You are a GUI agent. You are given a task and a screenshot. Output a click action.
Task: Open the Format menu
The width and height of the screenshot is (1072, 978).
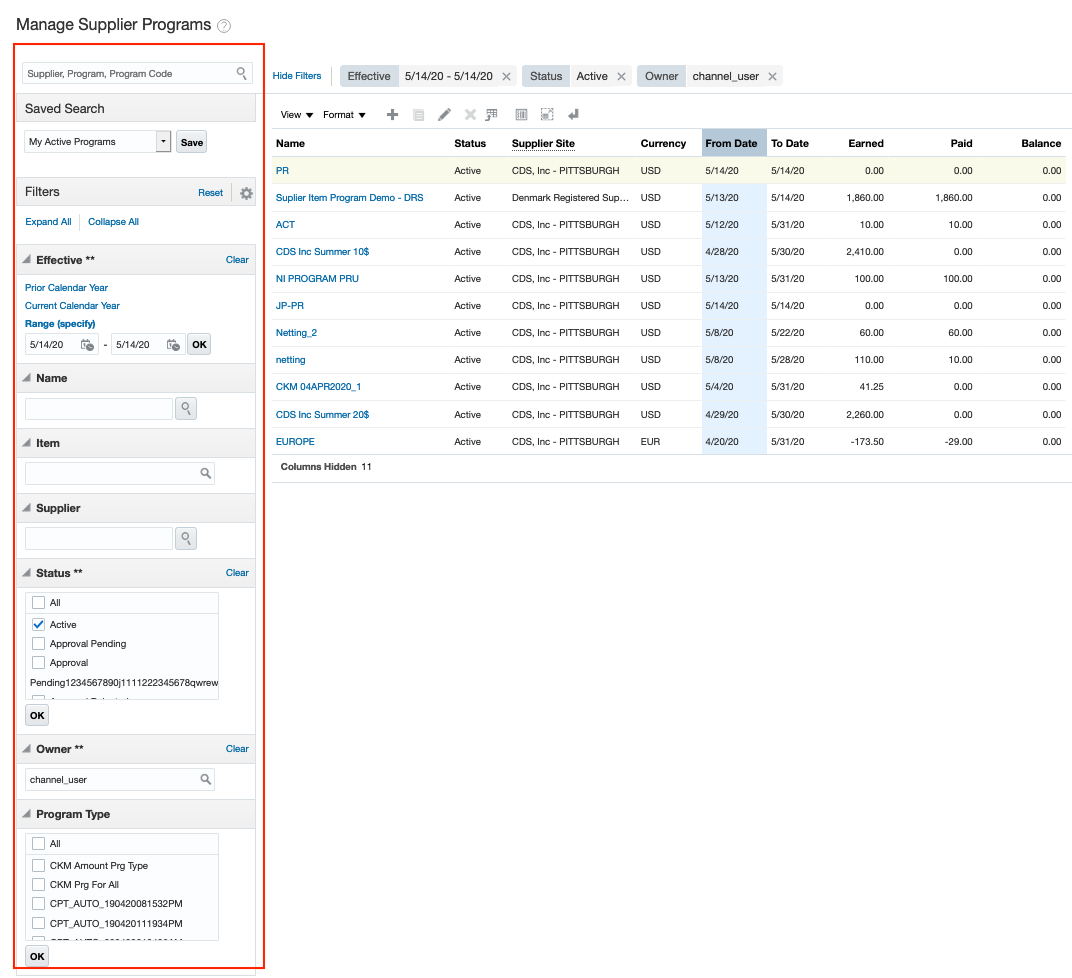[344, 114]
